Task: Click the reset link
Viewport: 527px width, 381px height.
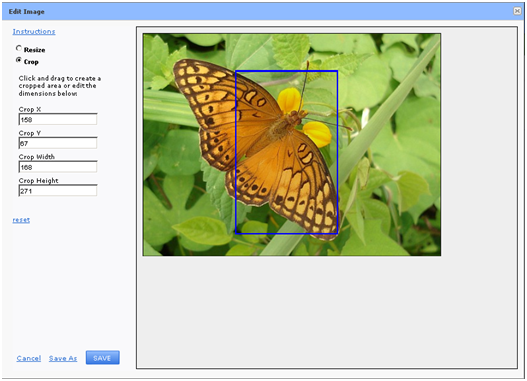Action: tap(21, 220)
